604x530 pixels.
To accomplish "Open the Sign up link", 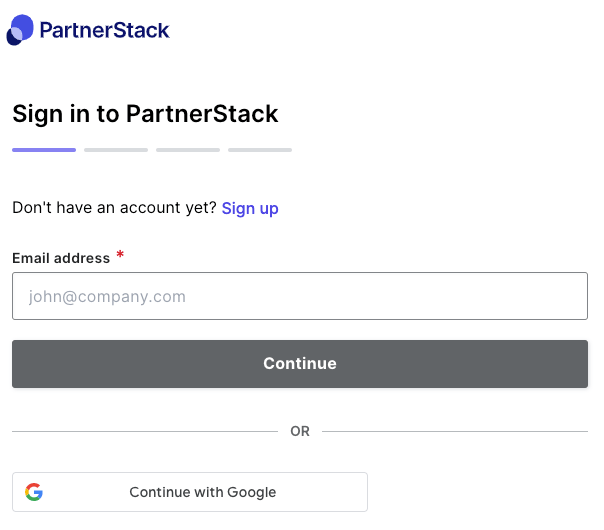I will [250, 208].
